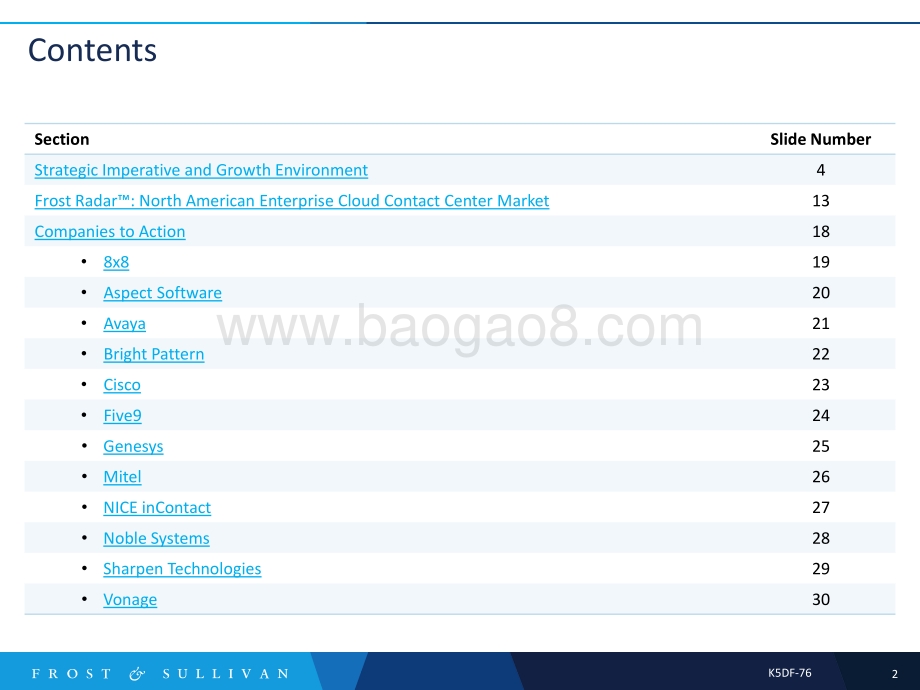Click the Slide Number column header
The image size is (920, 690).
coord(820,139)
